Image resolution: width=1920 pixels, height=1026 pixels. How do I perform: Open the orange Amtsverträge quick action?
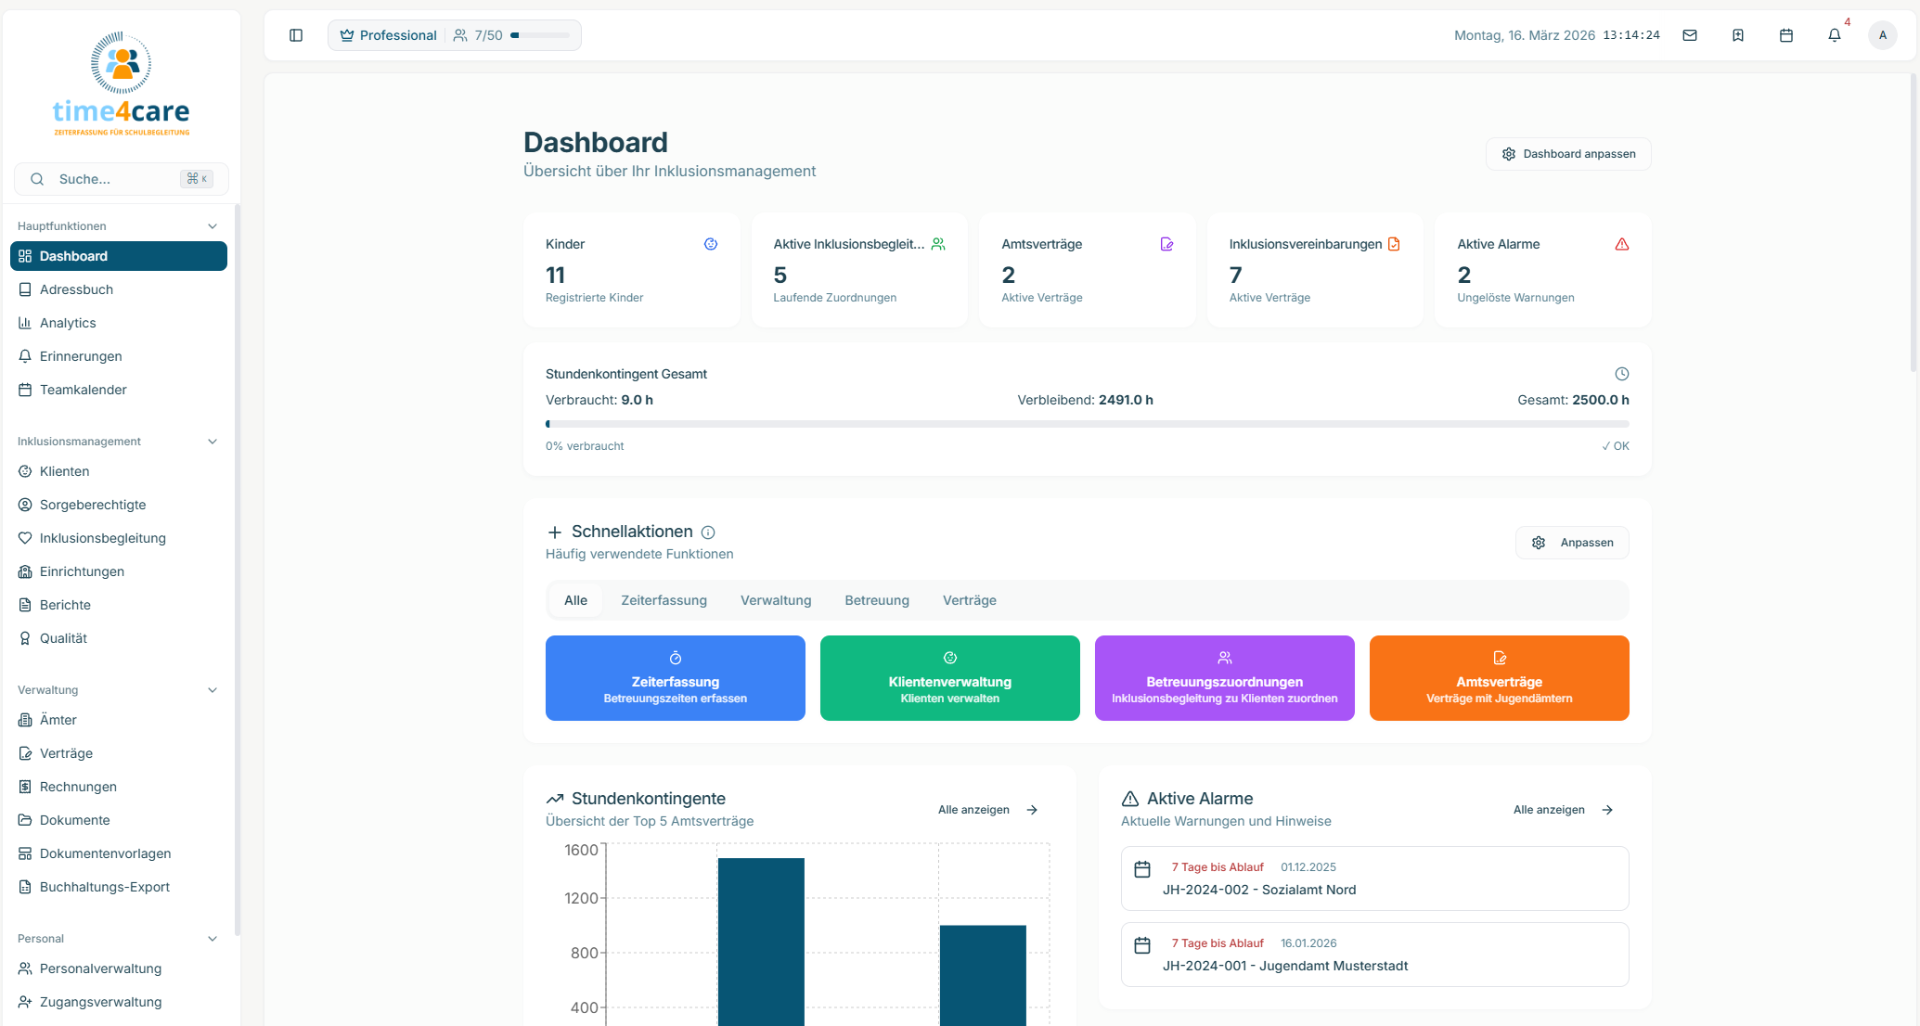pyautogui.click(x=1499, y=678)
